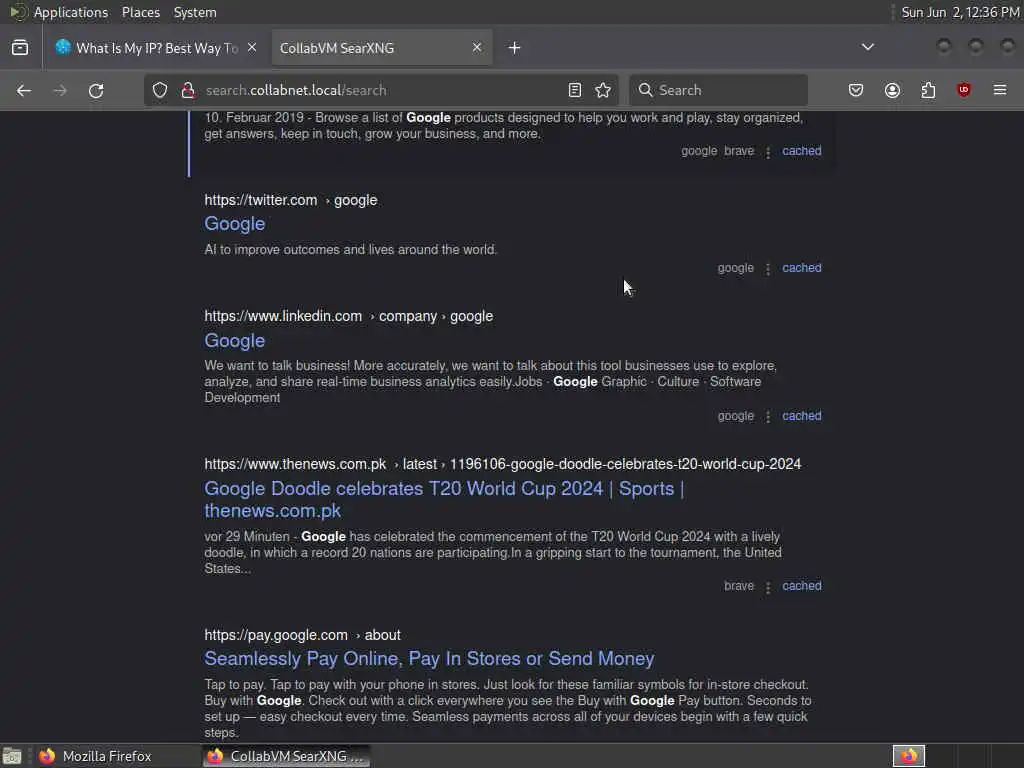Click the MATE Applications logo icon
This screenshot has height=768, width=1024.
pos(19,12)
